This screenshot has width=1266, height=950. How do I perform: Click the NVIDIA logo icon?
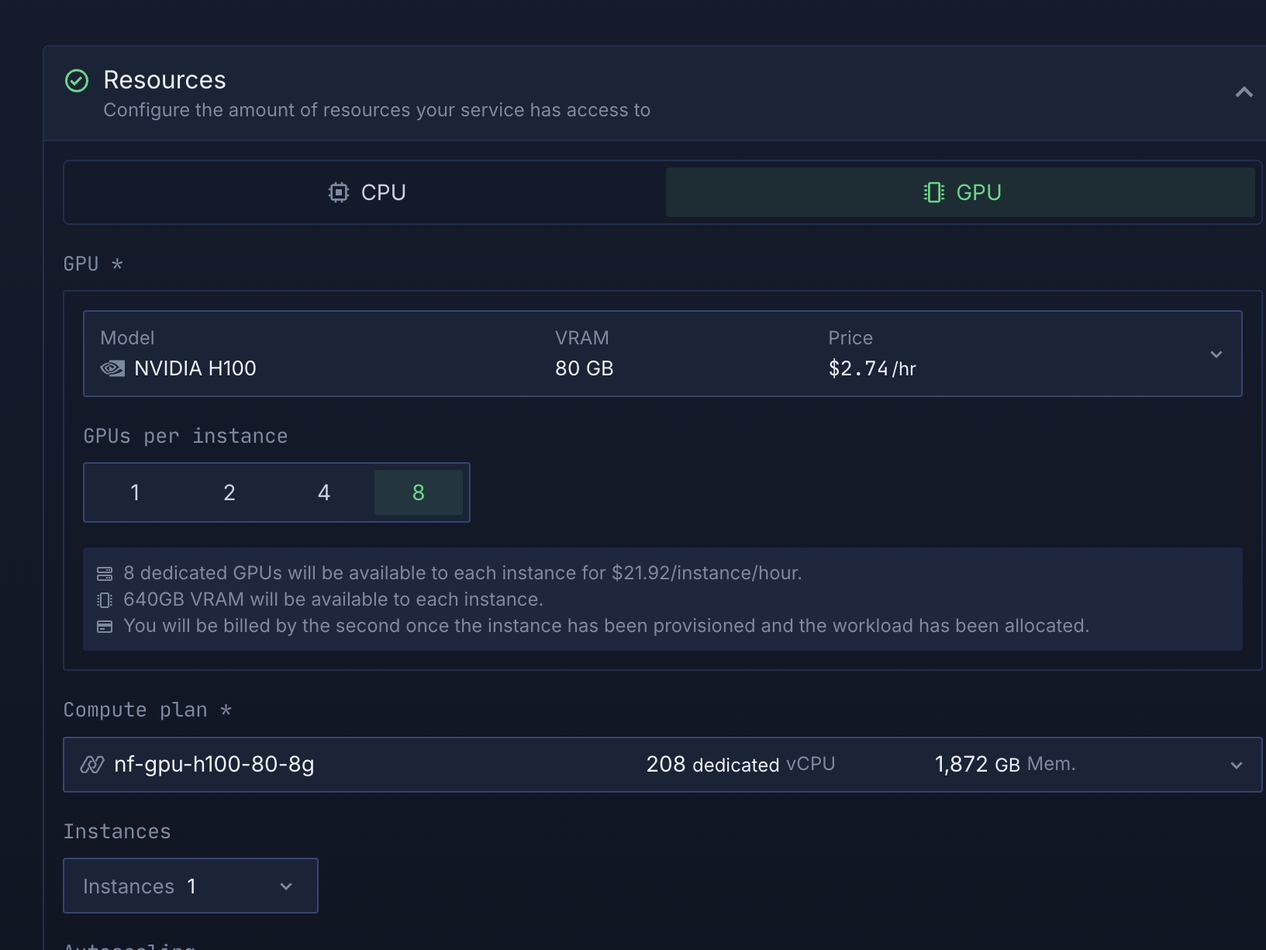tap(113, 368)
